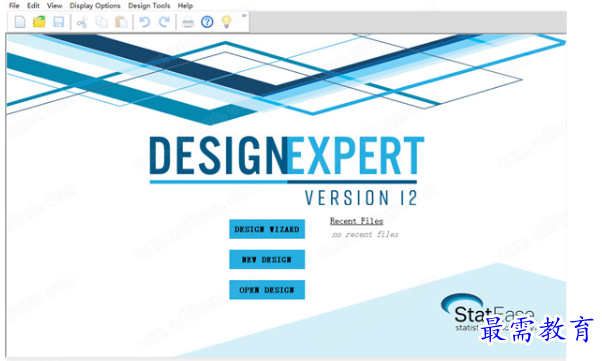Screen dimensions: 602x361
Task: Click the Cut scissors icon
Action: coord(82,22)
